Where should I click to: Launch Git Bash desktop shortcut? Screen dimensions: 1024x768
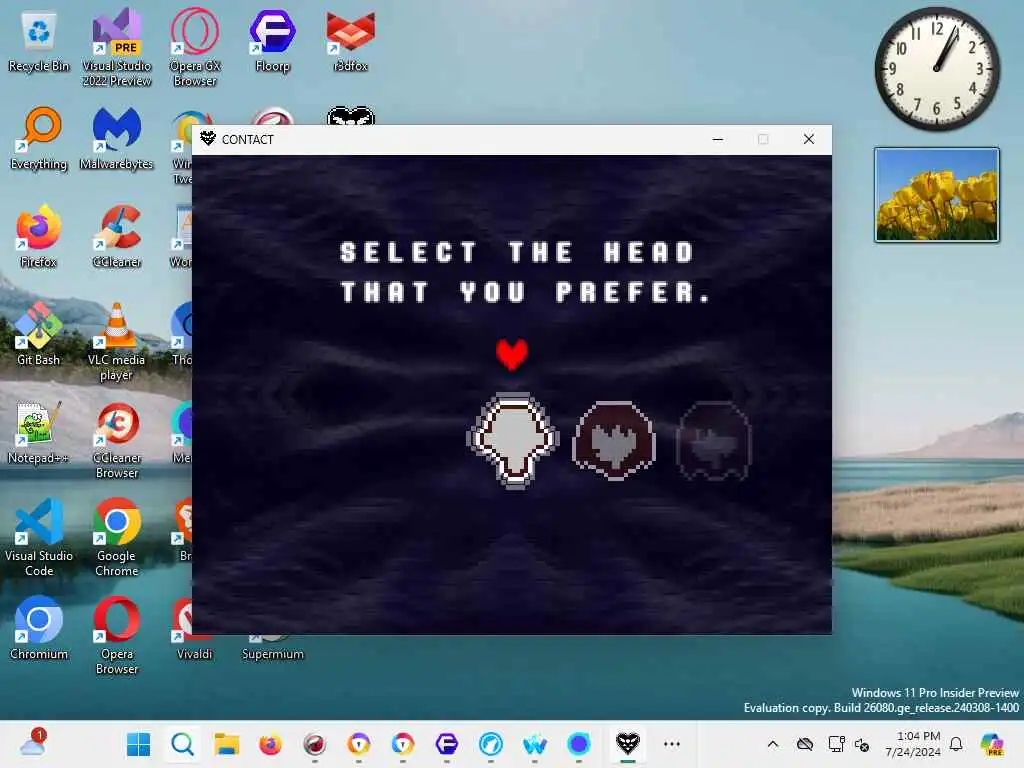click(x=39, y=334)
